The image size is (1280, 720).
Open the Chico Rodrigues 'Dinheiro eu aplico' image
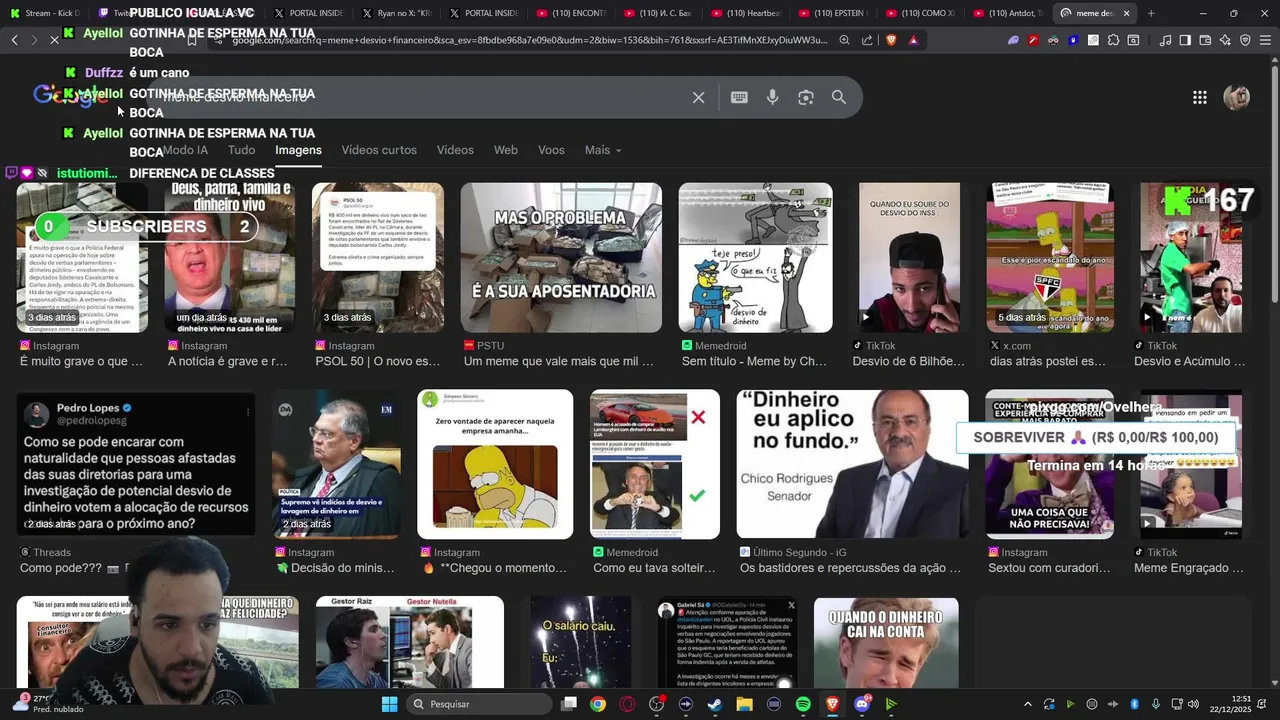tap(852, 464)
